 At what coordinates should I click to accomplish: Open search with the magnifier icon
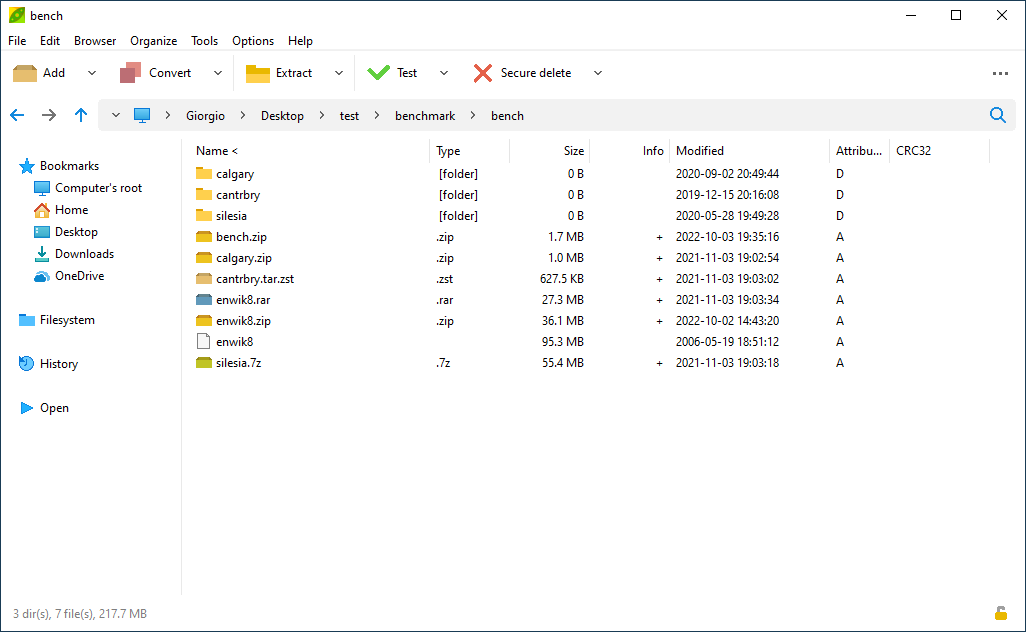(x=997, y=115)
